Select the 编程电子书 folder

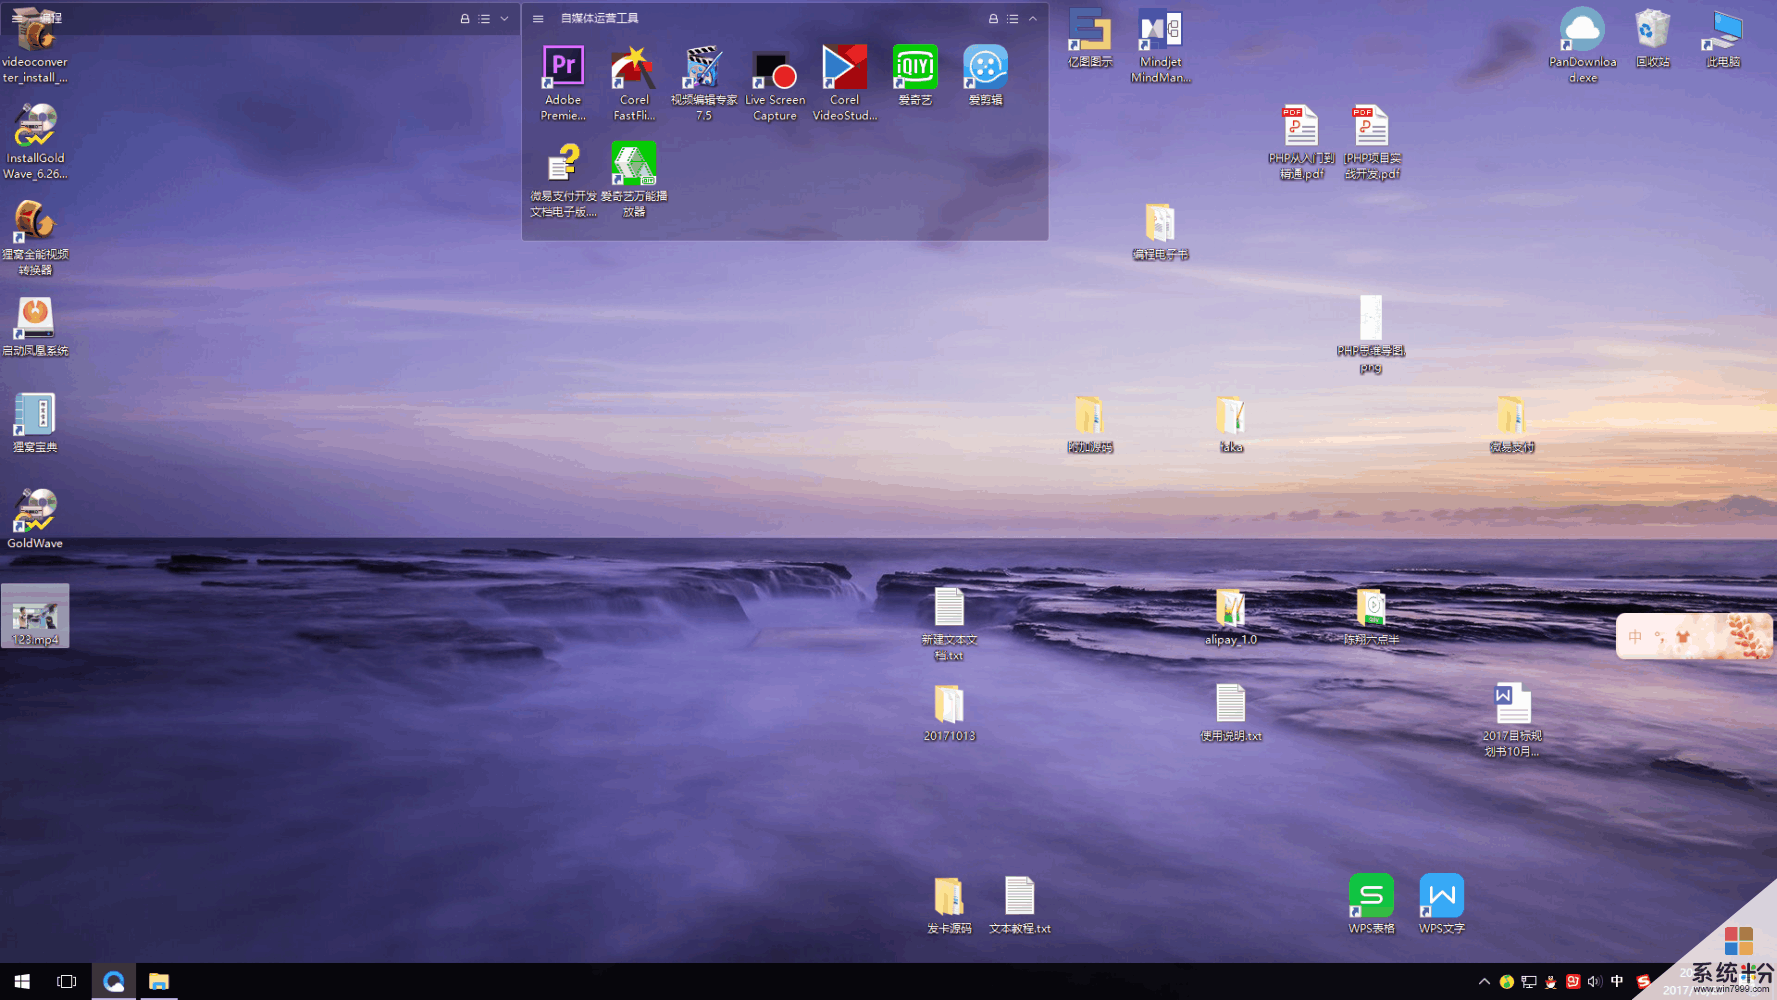click(x=1160, y=230)
